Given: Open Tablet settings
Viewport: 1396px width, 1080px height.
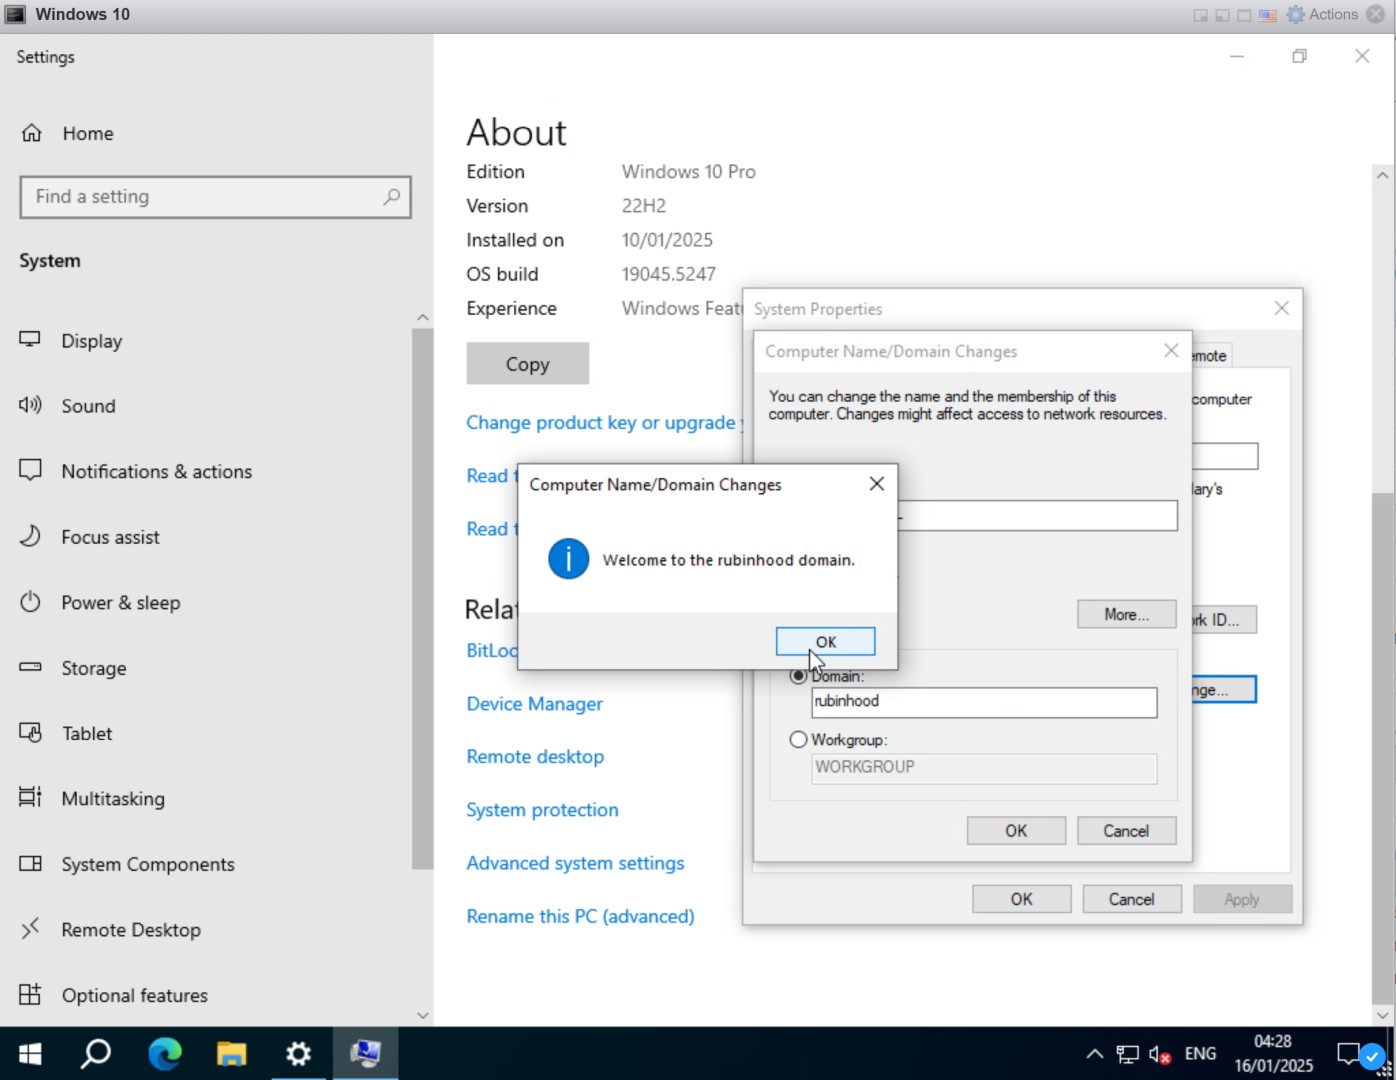Looking at the screenshot, I should [x=87, y=734].
